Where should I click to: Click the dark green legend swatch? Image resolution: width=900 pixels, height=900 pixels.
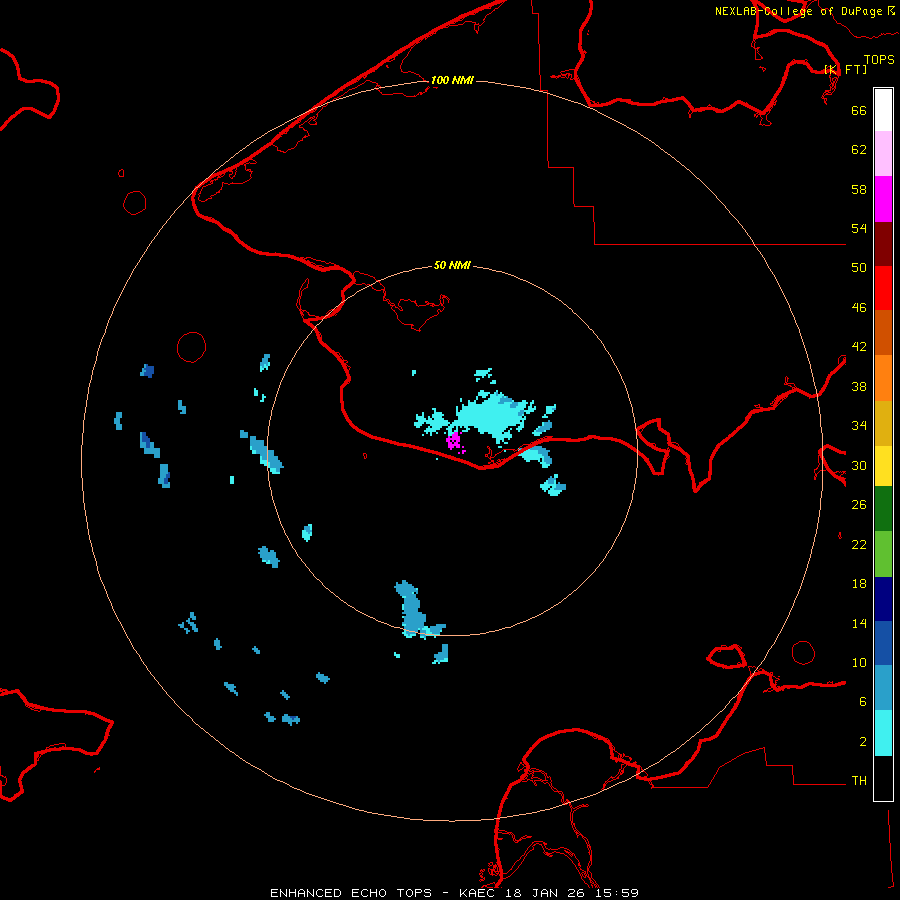883,509
